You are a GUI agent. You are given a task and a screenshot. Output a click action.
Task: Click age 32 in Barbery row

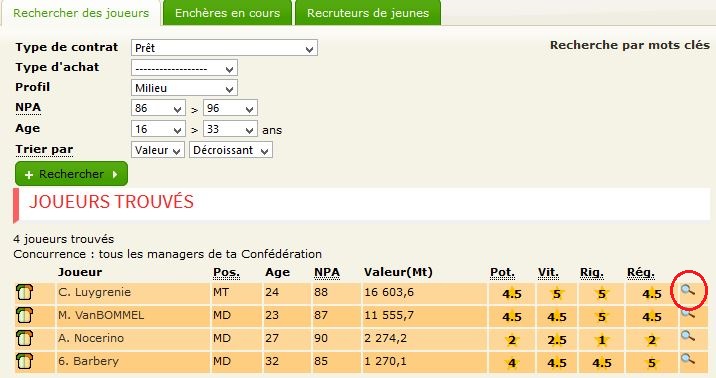(272, 361)
